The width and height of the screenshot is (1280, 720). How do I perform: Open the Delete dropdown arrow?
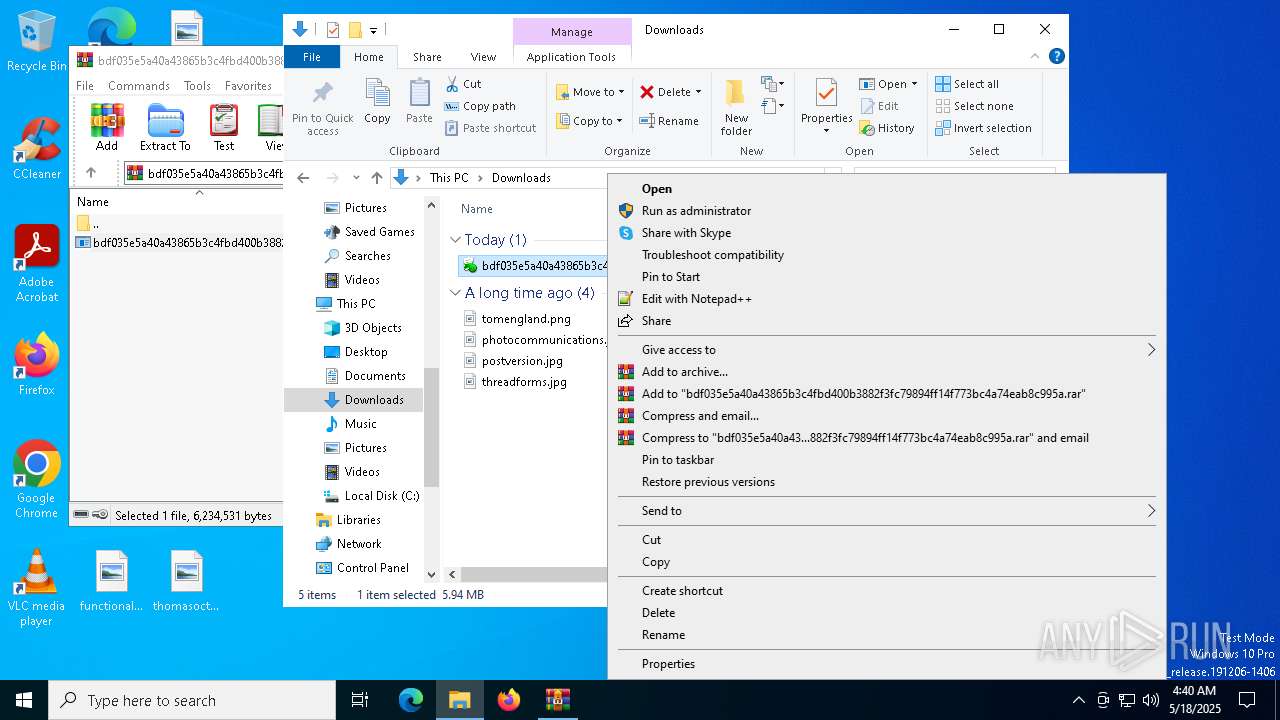click(698, 92)
